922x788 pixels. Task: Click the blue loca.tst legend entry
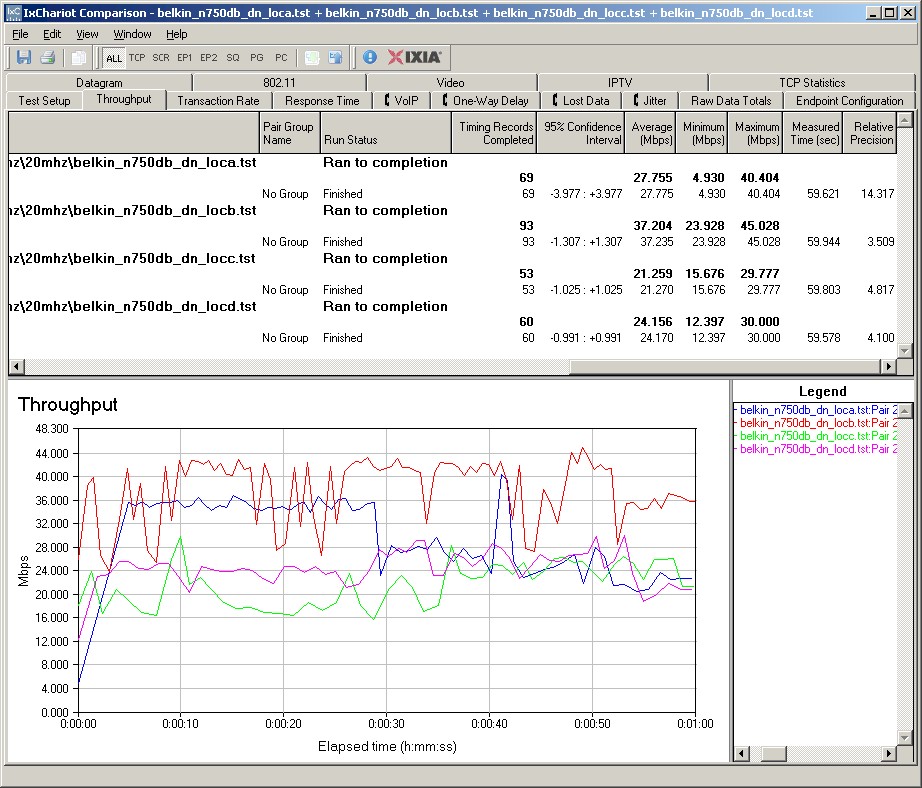click(x=816, y=410)
